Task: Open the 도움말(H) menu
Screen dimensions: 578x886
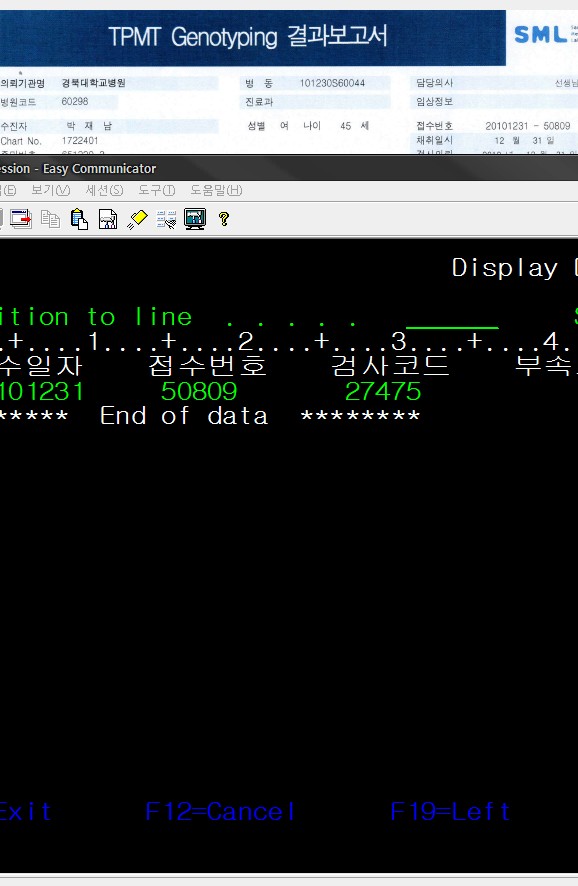Action: click(x=216, y=190)
